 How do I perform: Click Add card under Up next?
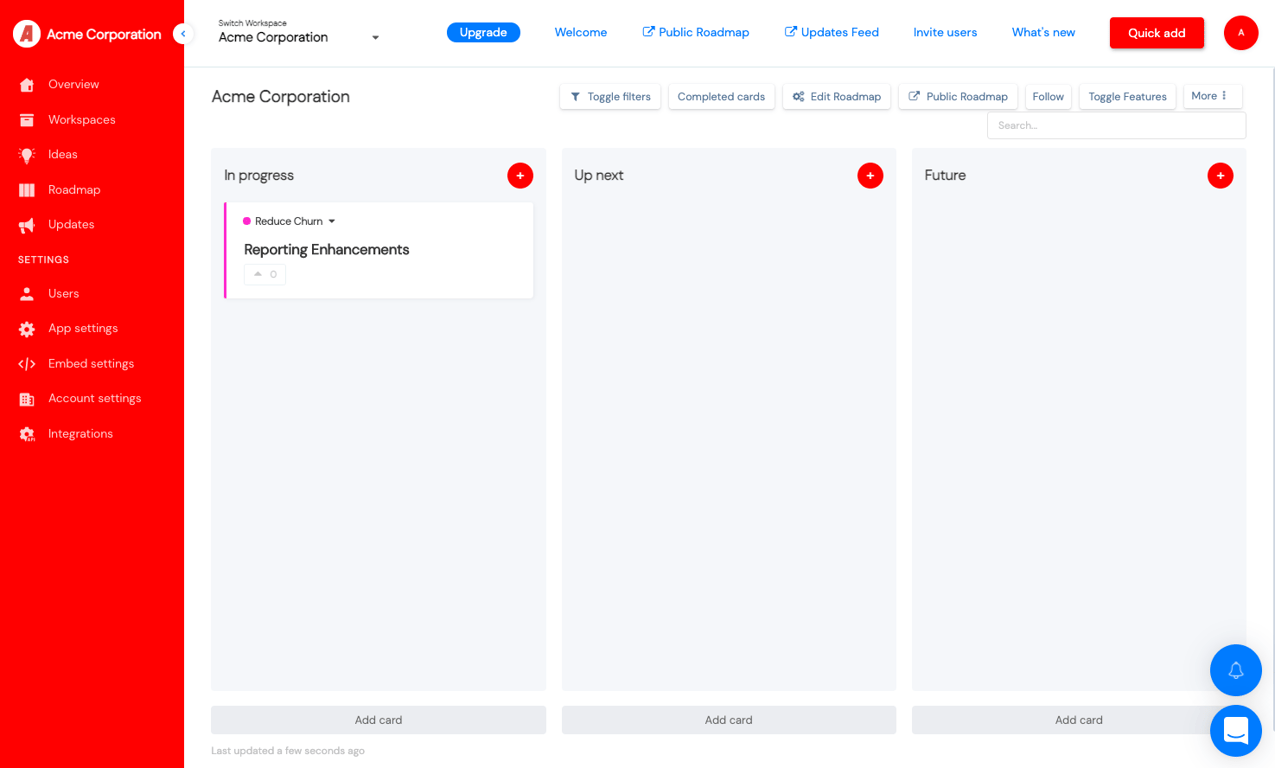[x=728, y=720]
